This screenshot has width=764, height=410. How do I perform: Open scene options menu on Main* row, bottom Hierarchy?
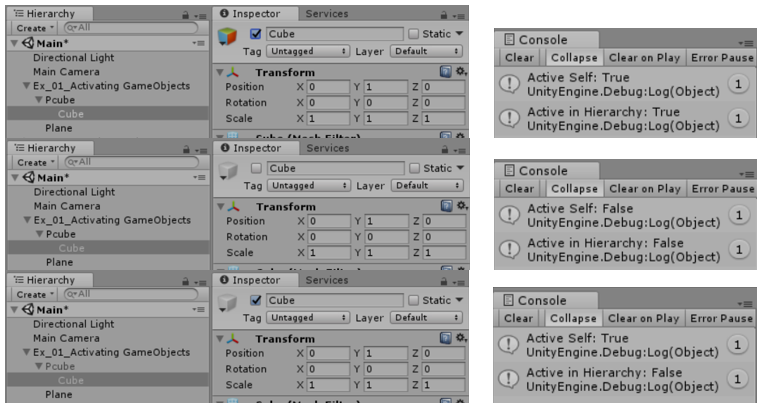click(198, 309)
